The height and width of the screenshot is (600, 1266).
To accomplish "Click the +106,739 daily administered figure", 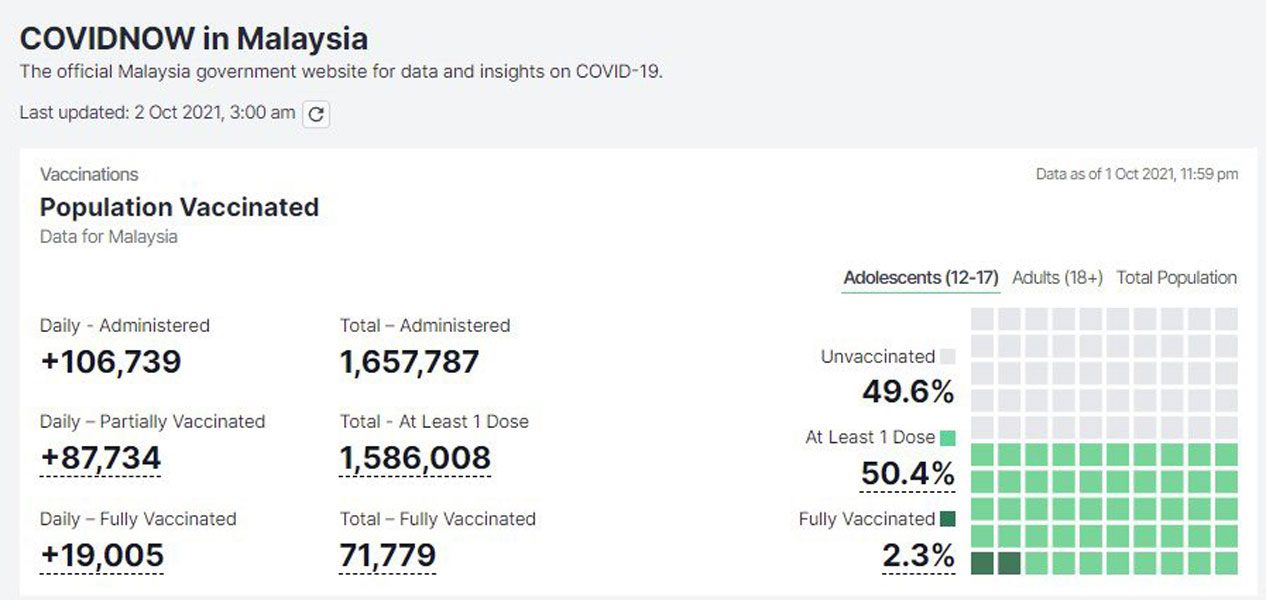I will click(x=110, y=361).
